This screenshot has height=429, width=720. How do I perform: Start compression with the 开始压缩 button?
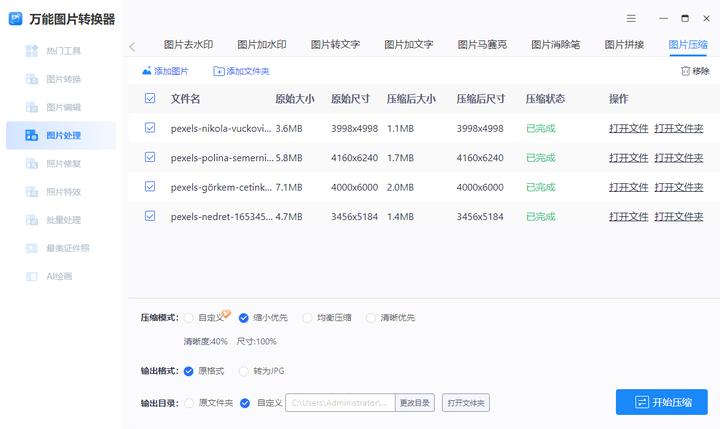pos(662,402)
